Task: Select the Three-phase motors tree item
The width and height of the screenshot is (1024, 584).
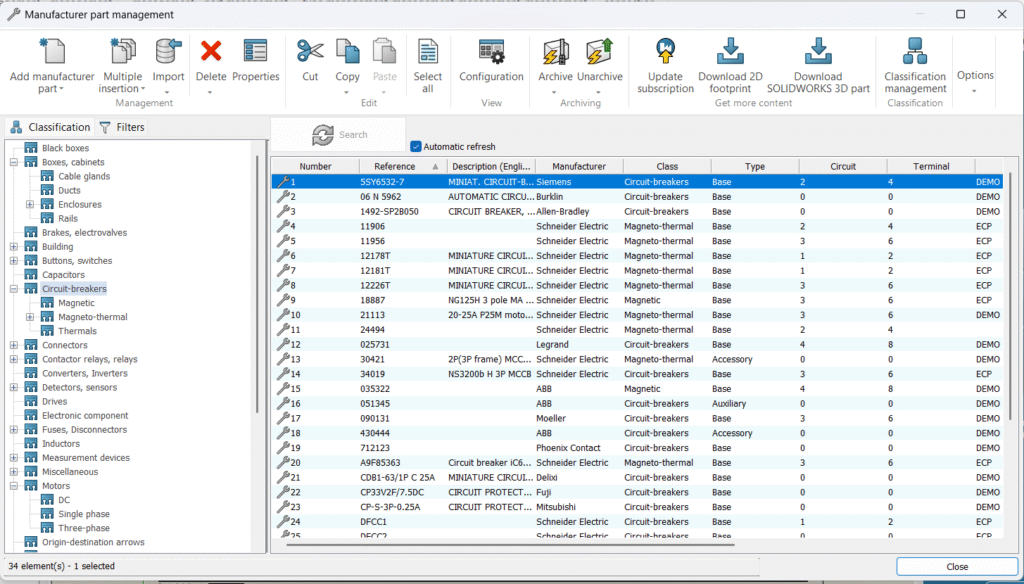Action: [84, 528]
